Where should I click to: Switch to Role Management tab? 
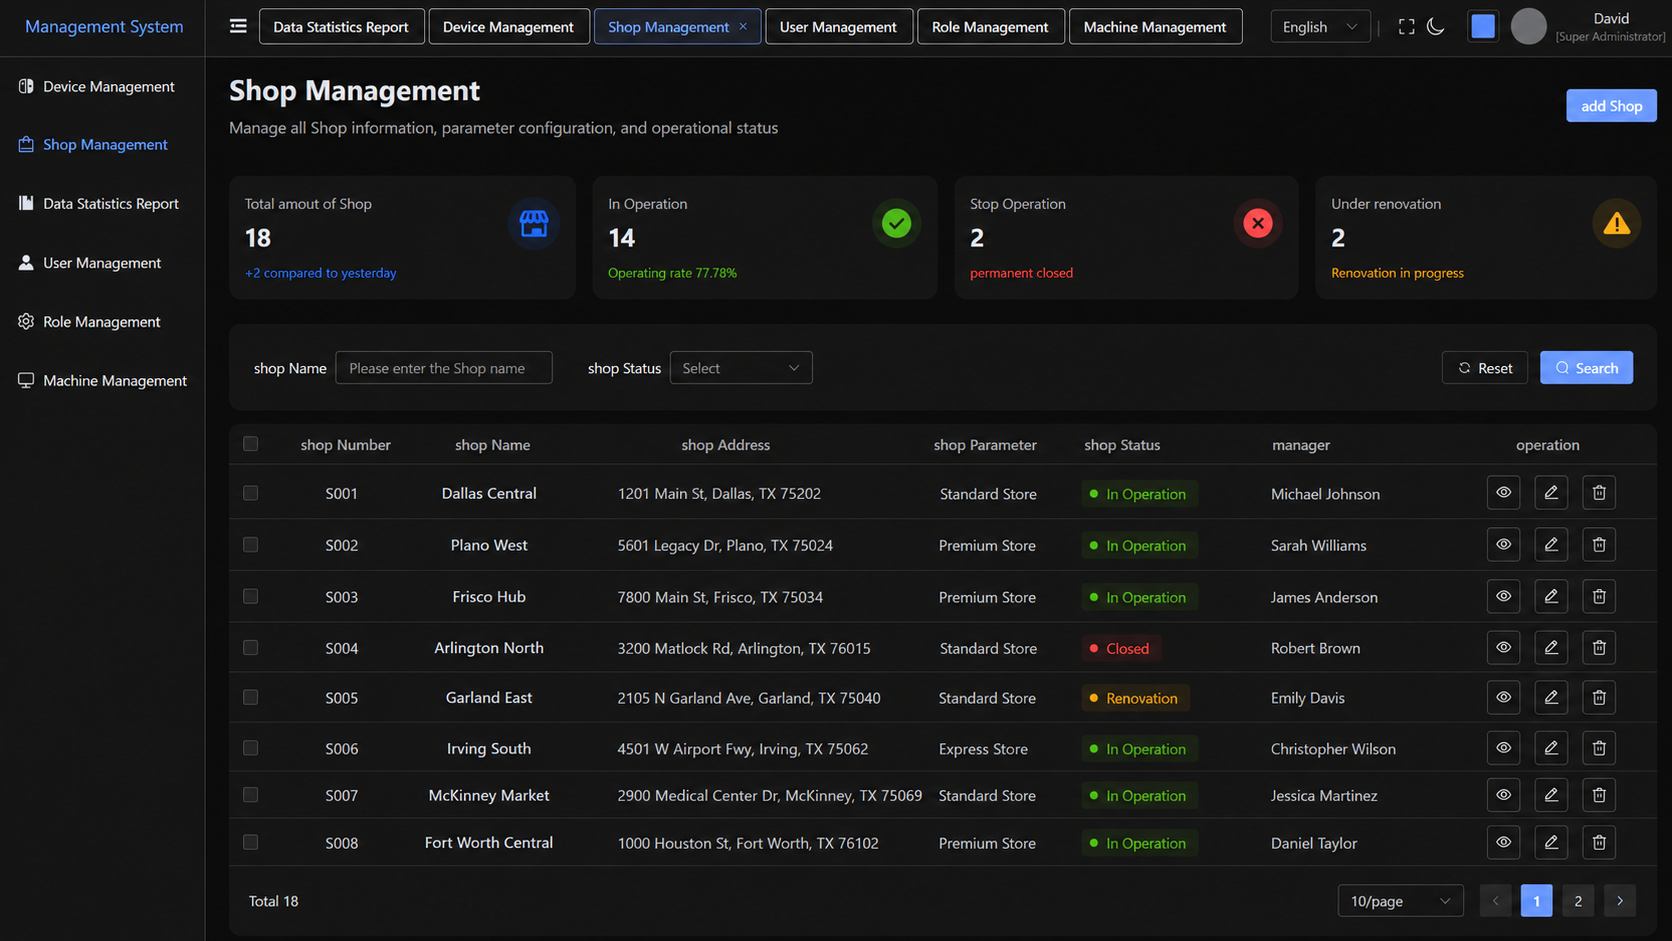tap(990, 27)
